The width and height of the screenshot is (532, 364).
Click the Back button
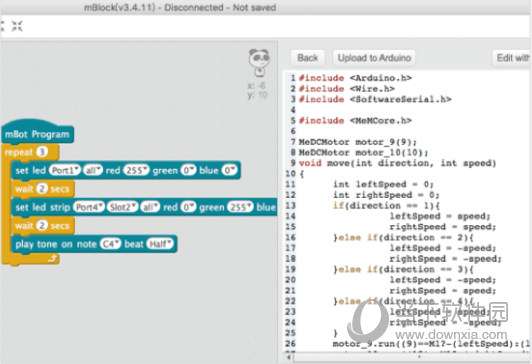[307, 58]
